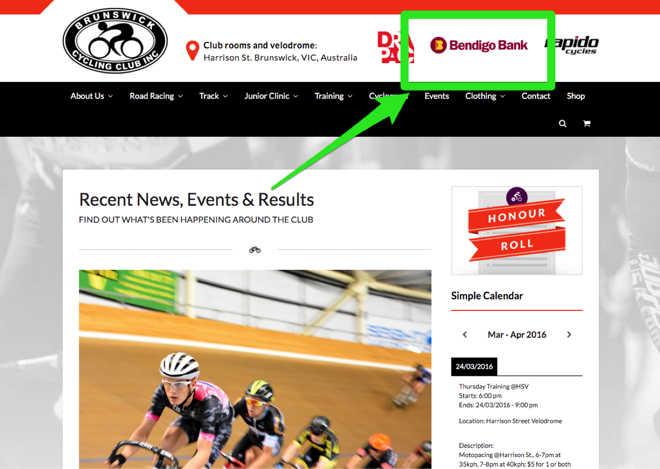Image resolution: width=660 pixels, height=469 pixels.
Task: Open the Bendigo Bank sponsor logo
Action: [479, 45]
